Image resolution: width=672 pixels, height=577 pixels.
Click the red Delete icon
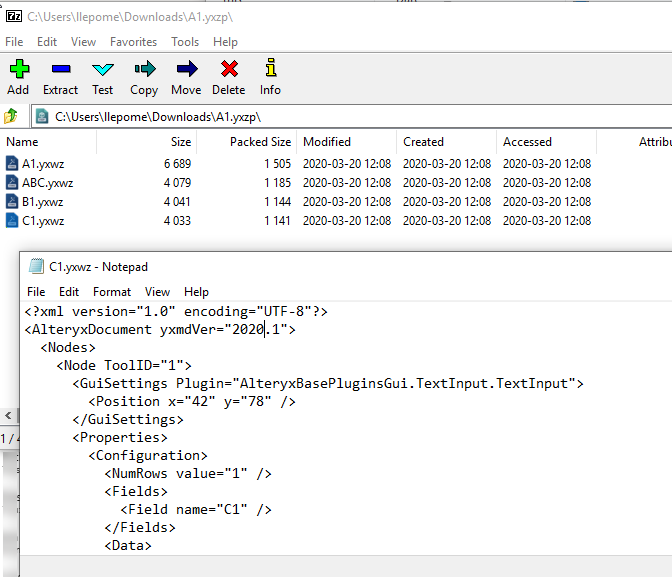pyautogui.click(x=229, y=69)
